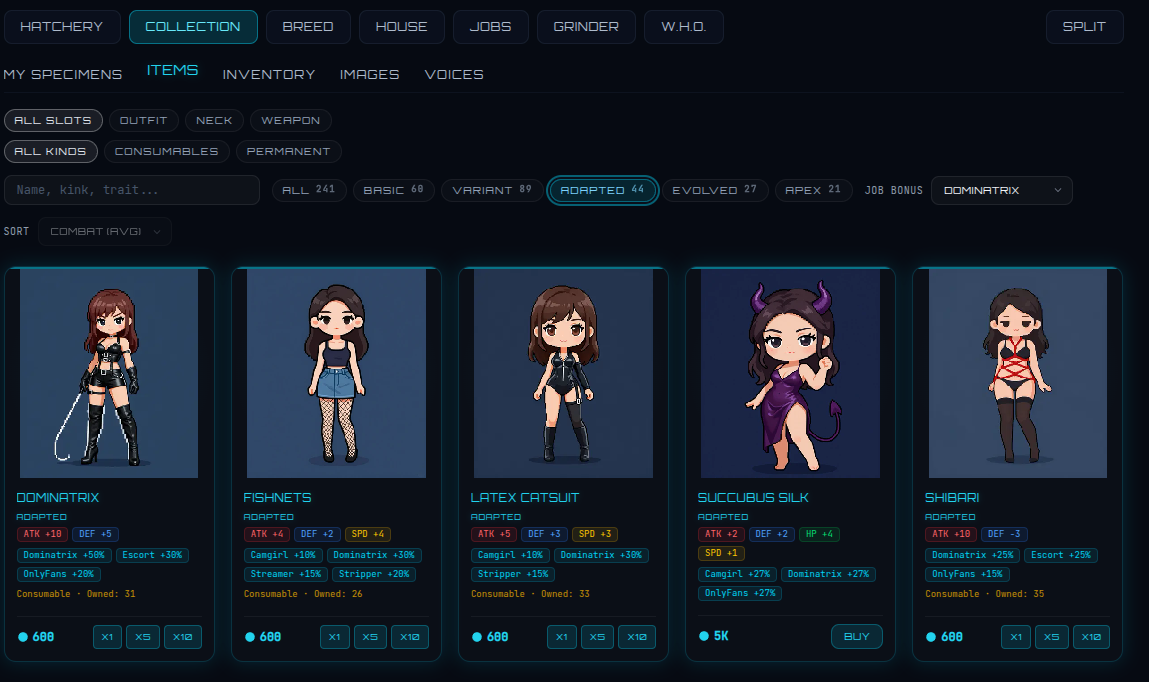Viewport: 1149px width, 682px height.
Task: Click the coin icon beside Succubus Silk 5K
Action: [703, 636]
